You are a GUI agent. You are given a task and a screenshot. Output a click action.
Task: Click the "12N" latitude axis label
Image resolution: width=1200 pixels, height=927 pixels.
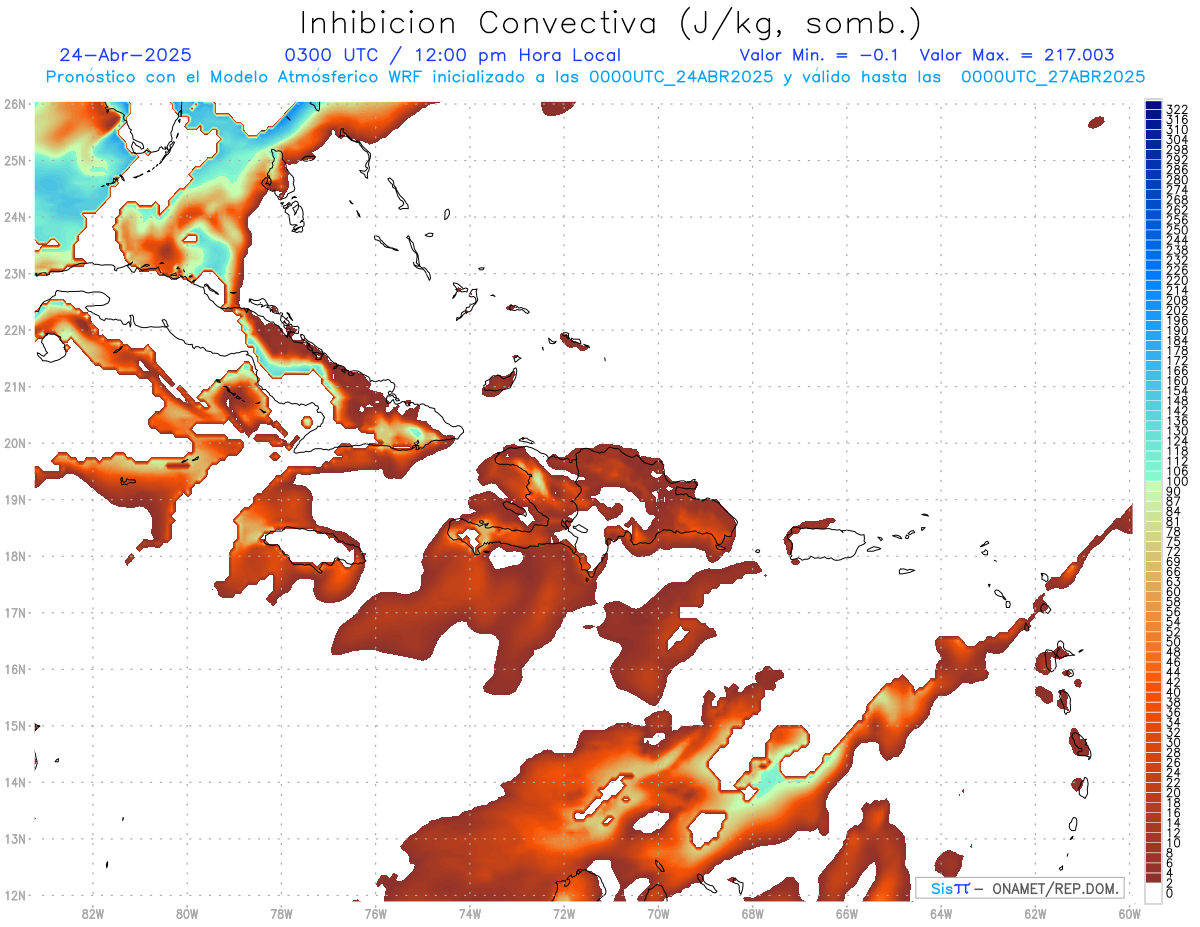tap(14, 895)
